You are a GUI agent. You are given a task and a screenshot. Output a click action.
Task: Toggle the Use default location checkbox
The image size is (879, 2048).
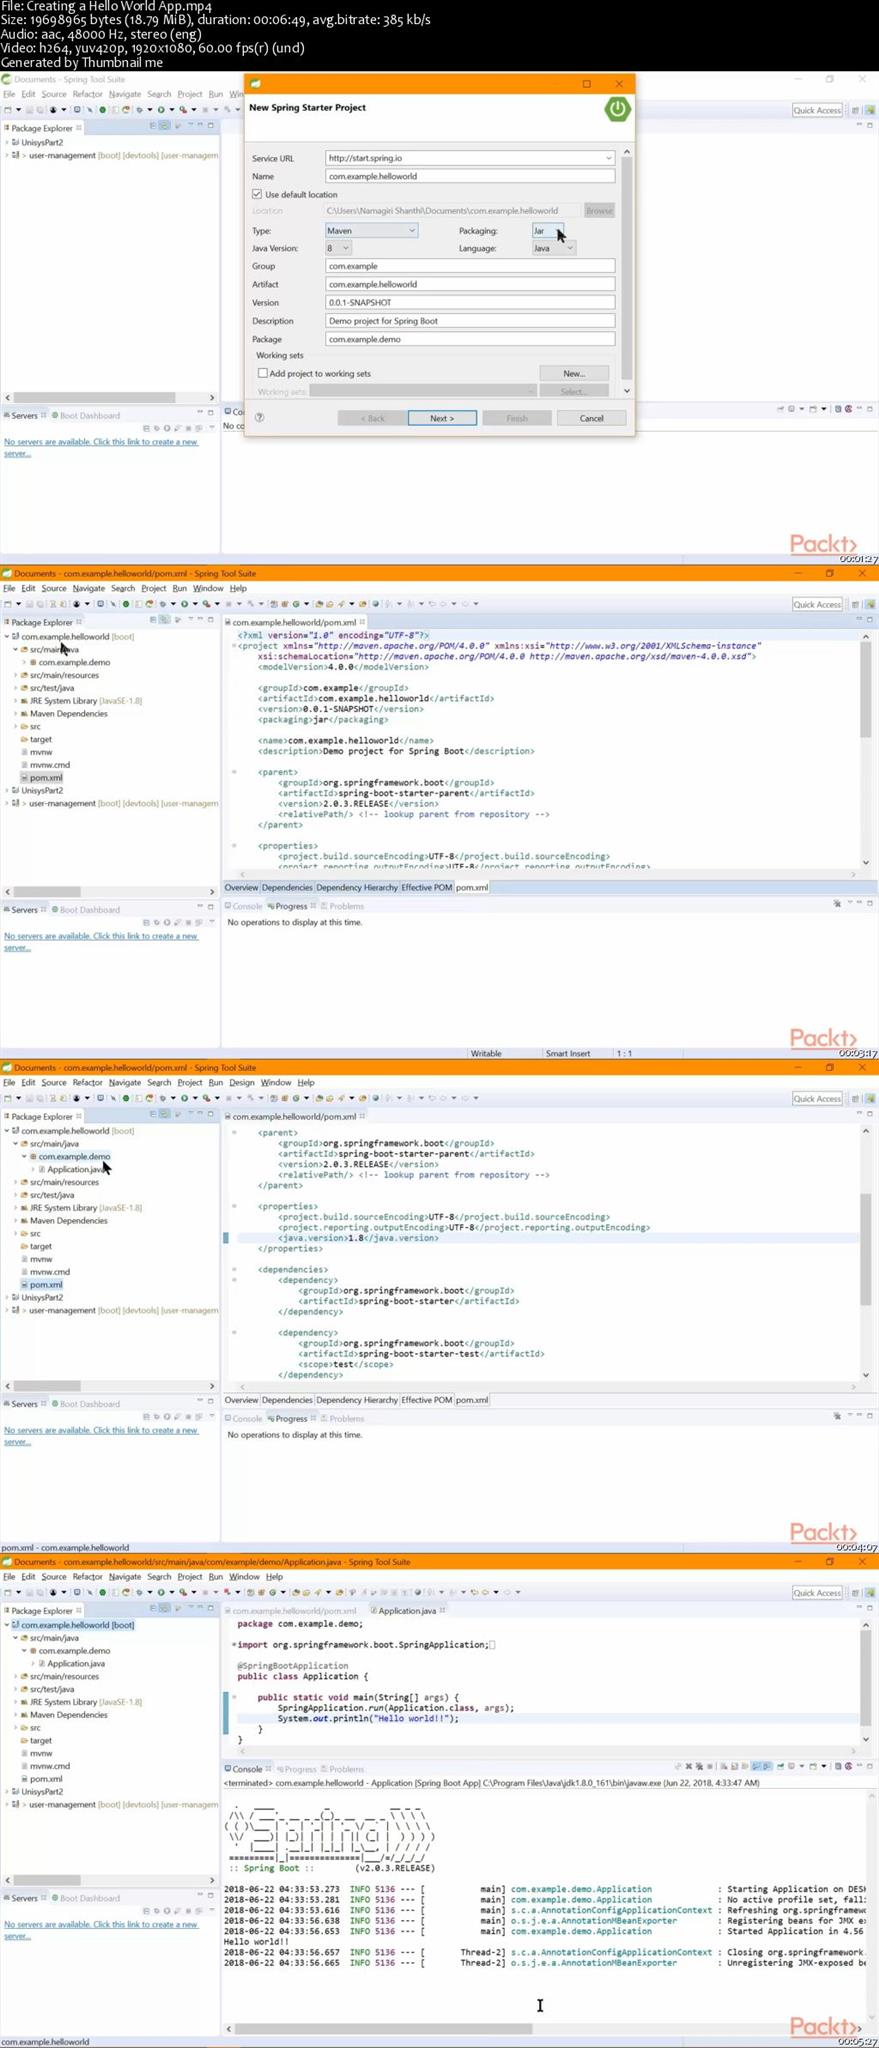pyautogui.click(x=257, y=194)
